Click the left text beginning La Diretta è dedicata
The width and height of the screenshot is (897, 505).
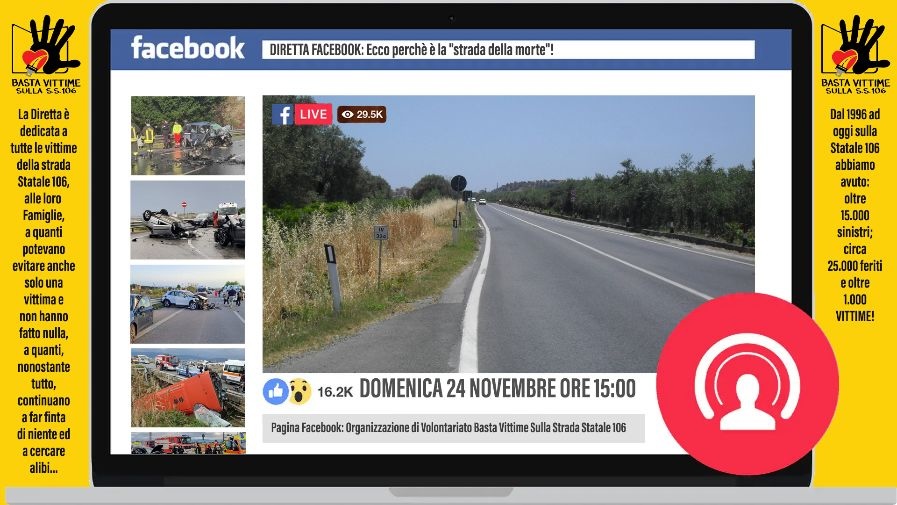pos(43,291)
